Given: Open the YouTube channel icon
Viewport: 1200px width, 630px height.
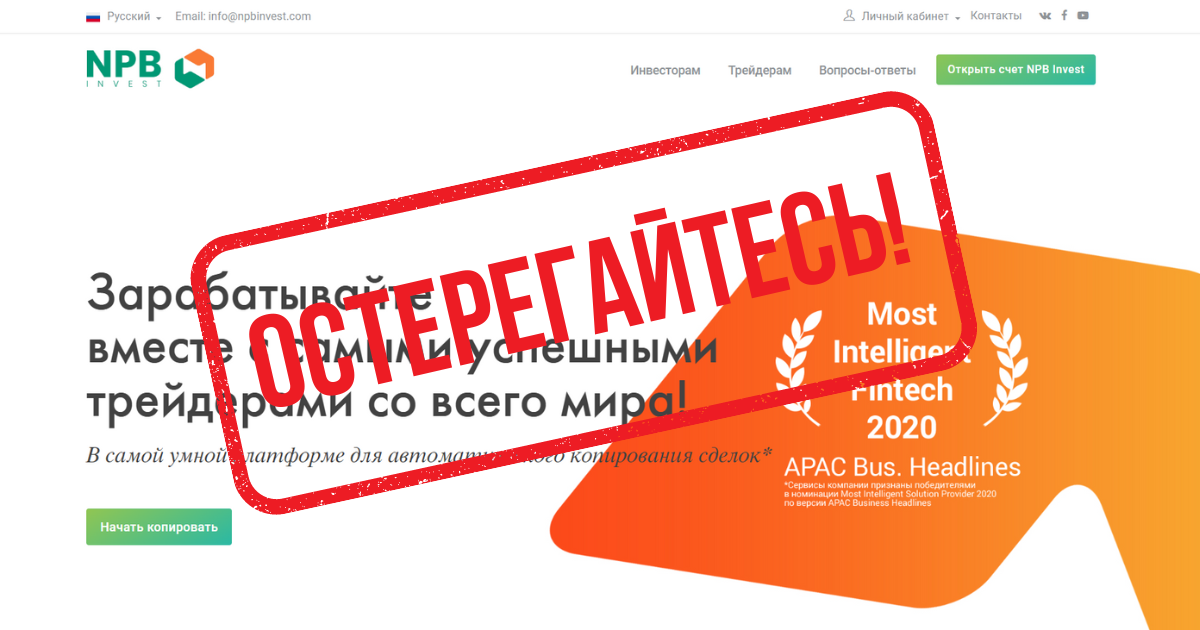Looking at the screenshot, I should tap(1083, 16).
